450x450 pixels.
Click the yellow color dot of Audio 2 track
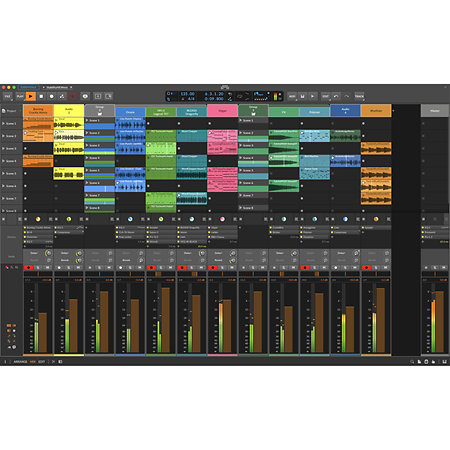pyautogui.click(x=69, y=219)
